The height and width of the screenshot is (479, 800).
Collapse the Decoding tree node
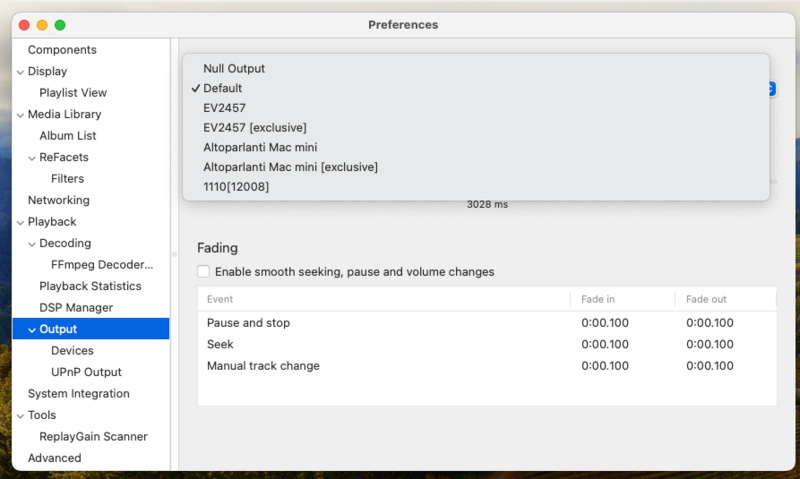click(32, 244)
